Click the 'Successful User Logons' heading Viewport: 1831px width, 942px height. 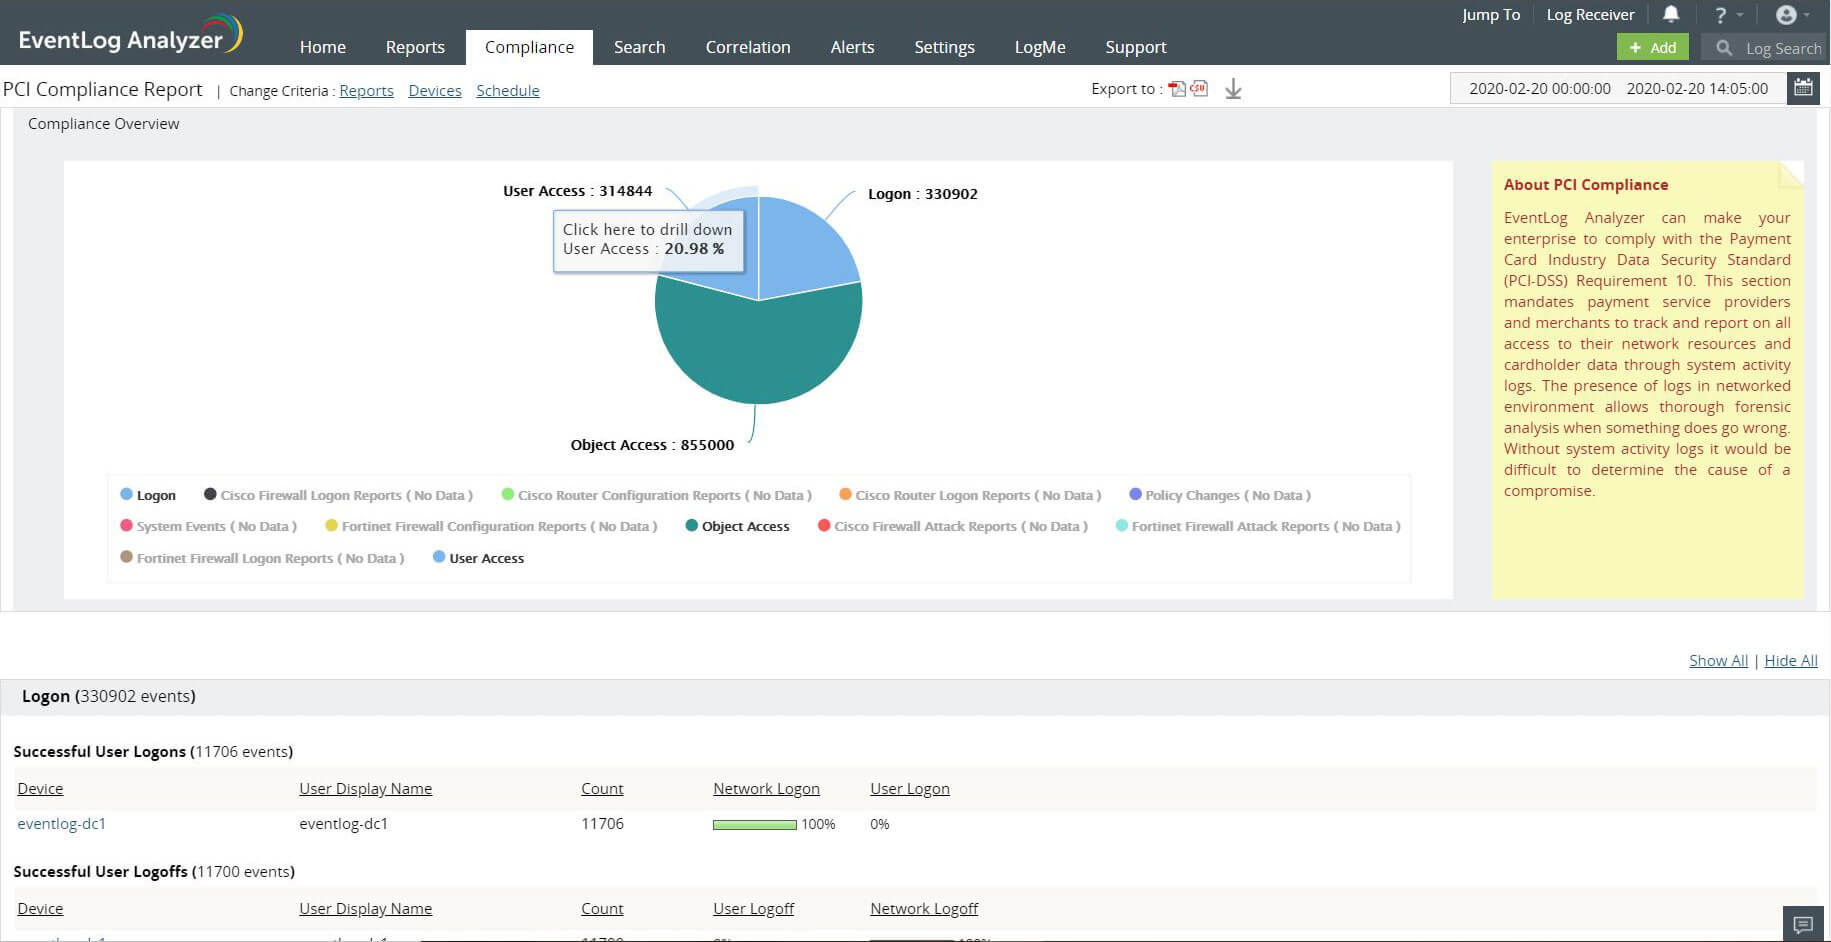pos(100,752)
